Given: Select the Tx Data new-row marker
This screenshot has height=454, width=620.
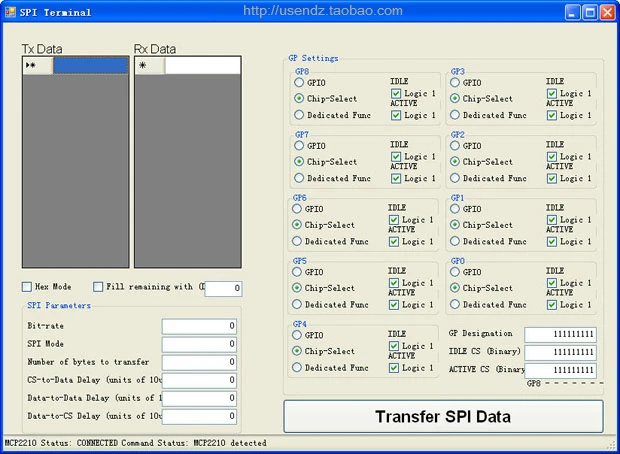Looking at the screenshot, I should [38, 65].
